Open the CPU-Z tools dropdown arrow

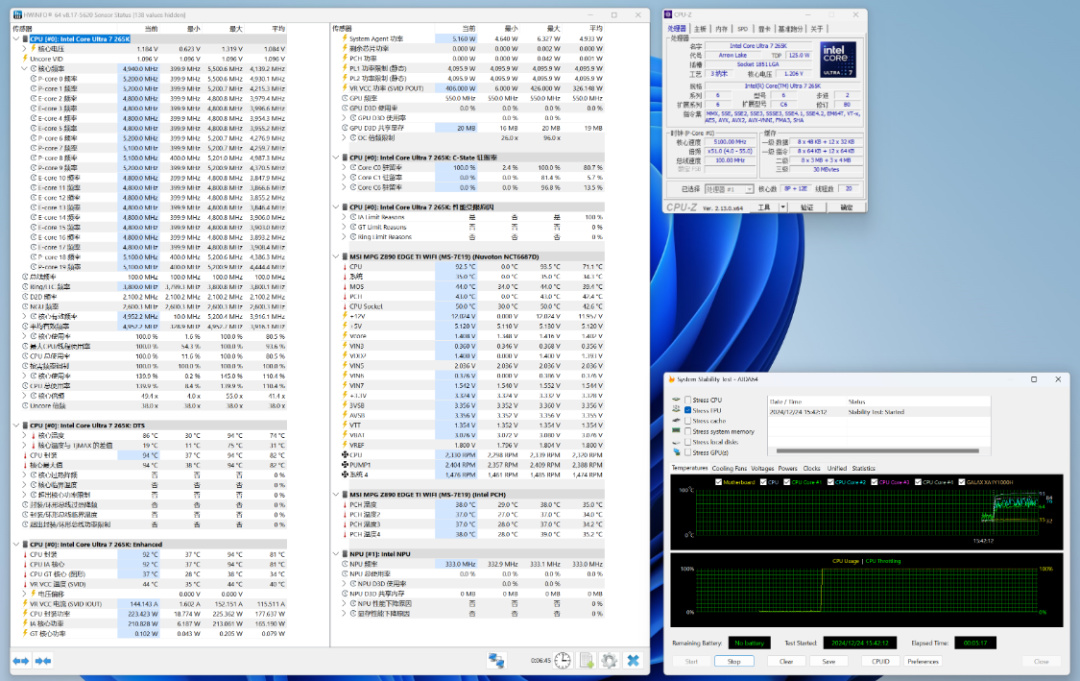[785, 207]
